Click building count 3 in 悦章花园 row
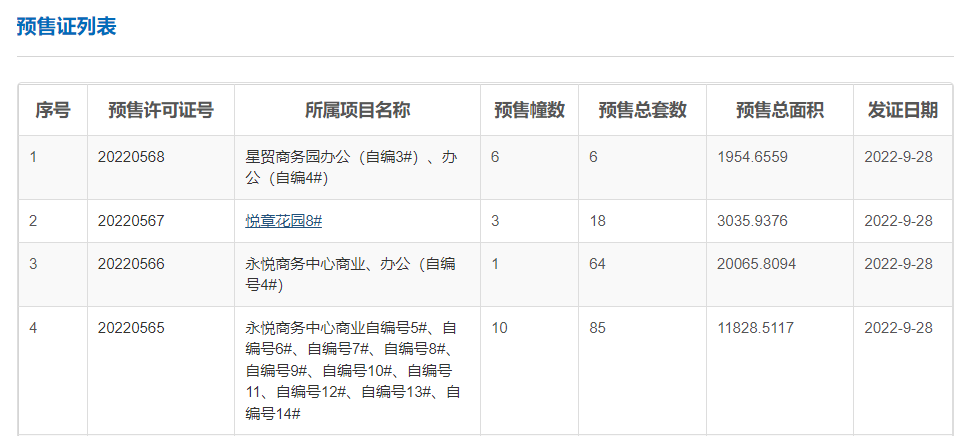Image resolution: width=966 pixels, height=436 pixels. [x=495, y=221]
